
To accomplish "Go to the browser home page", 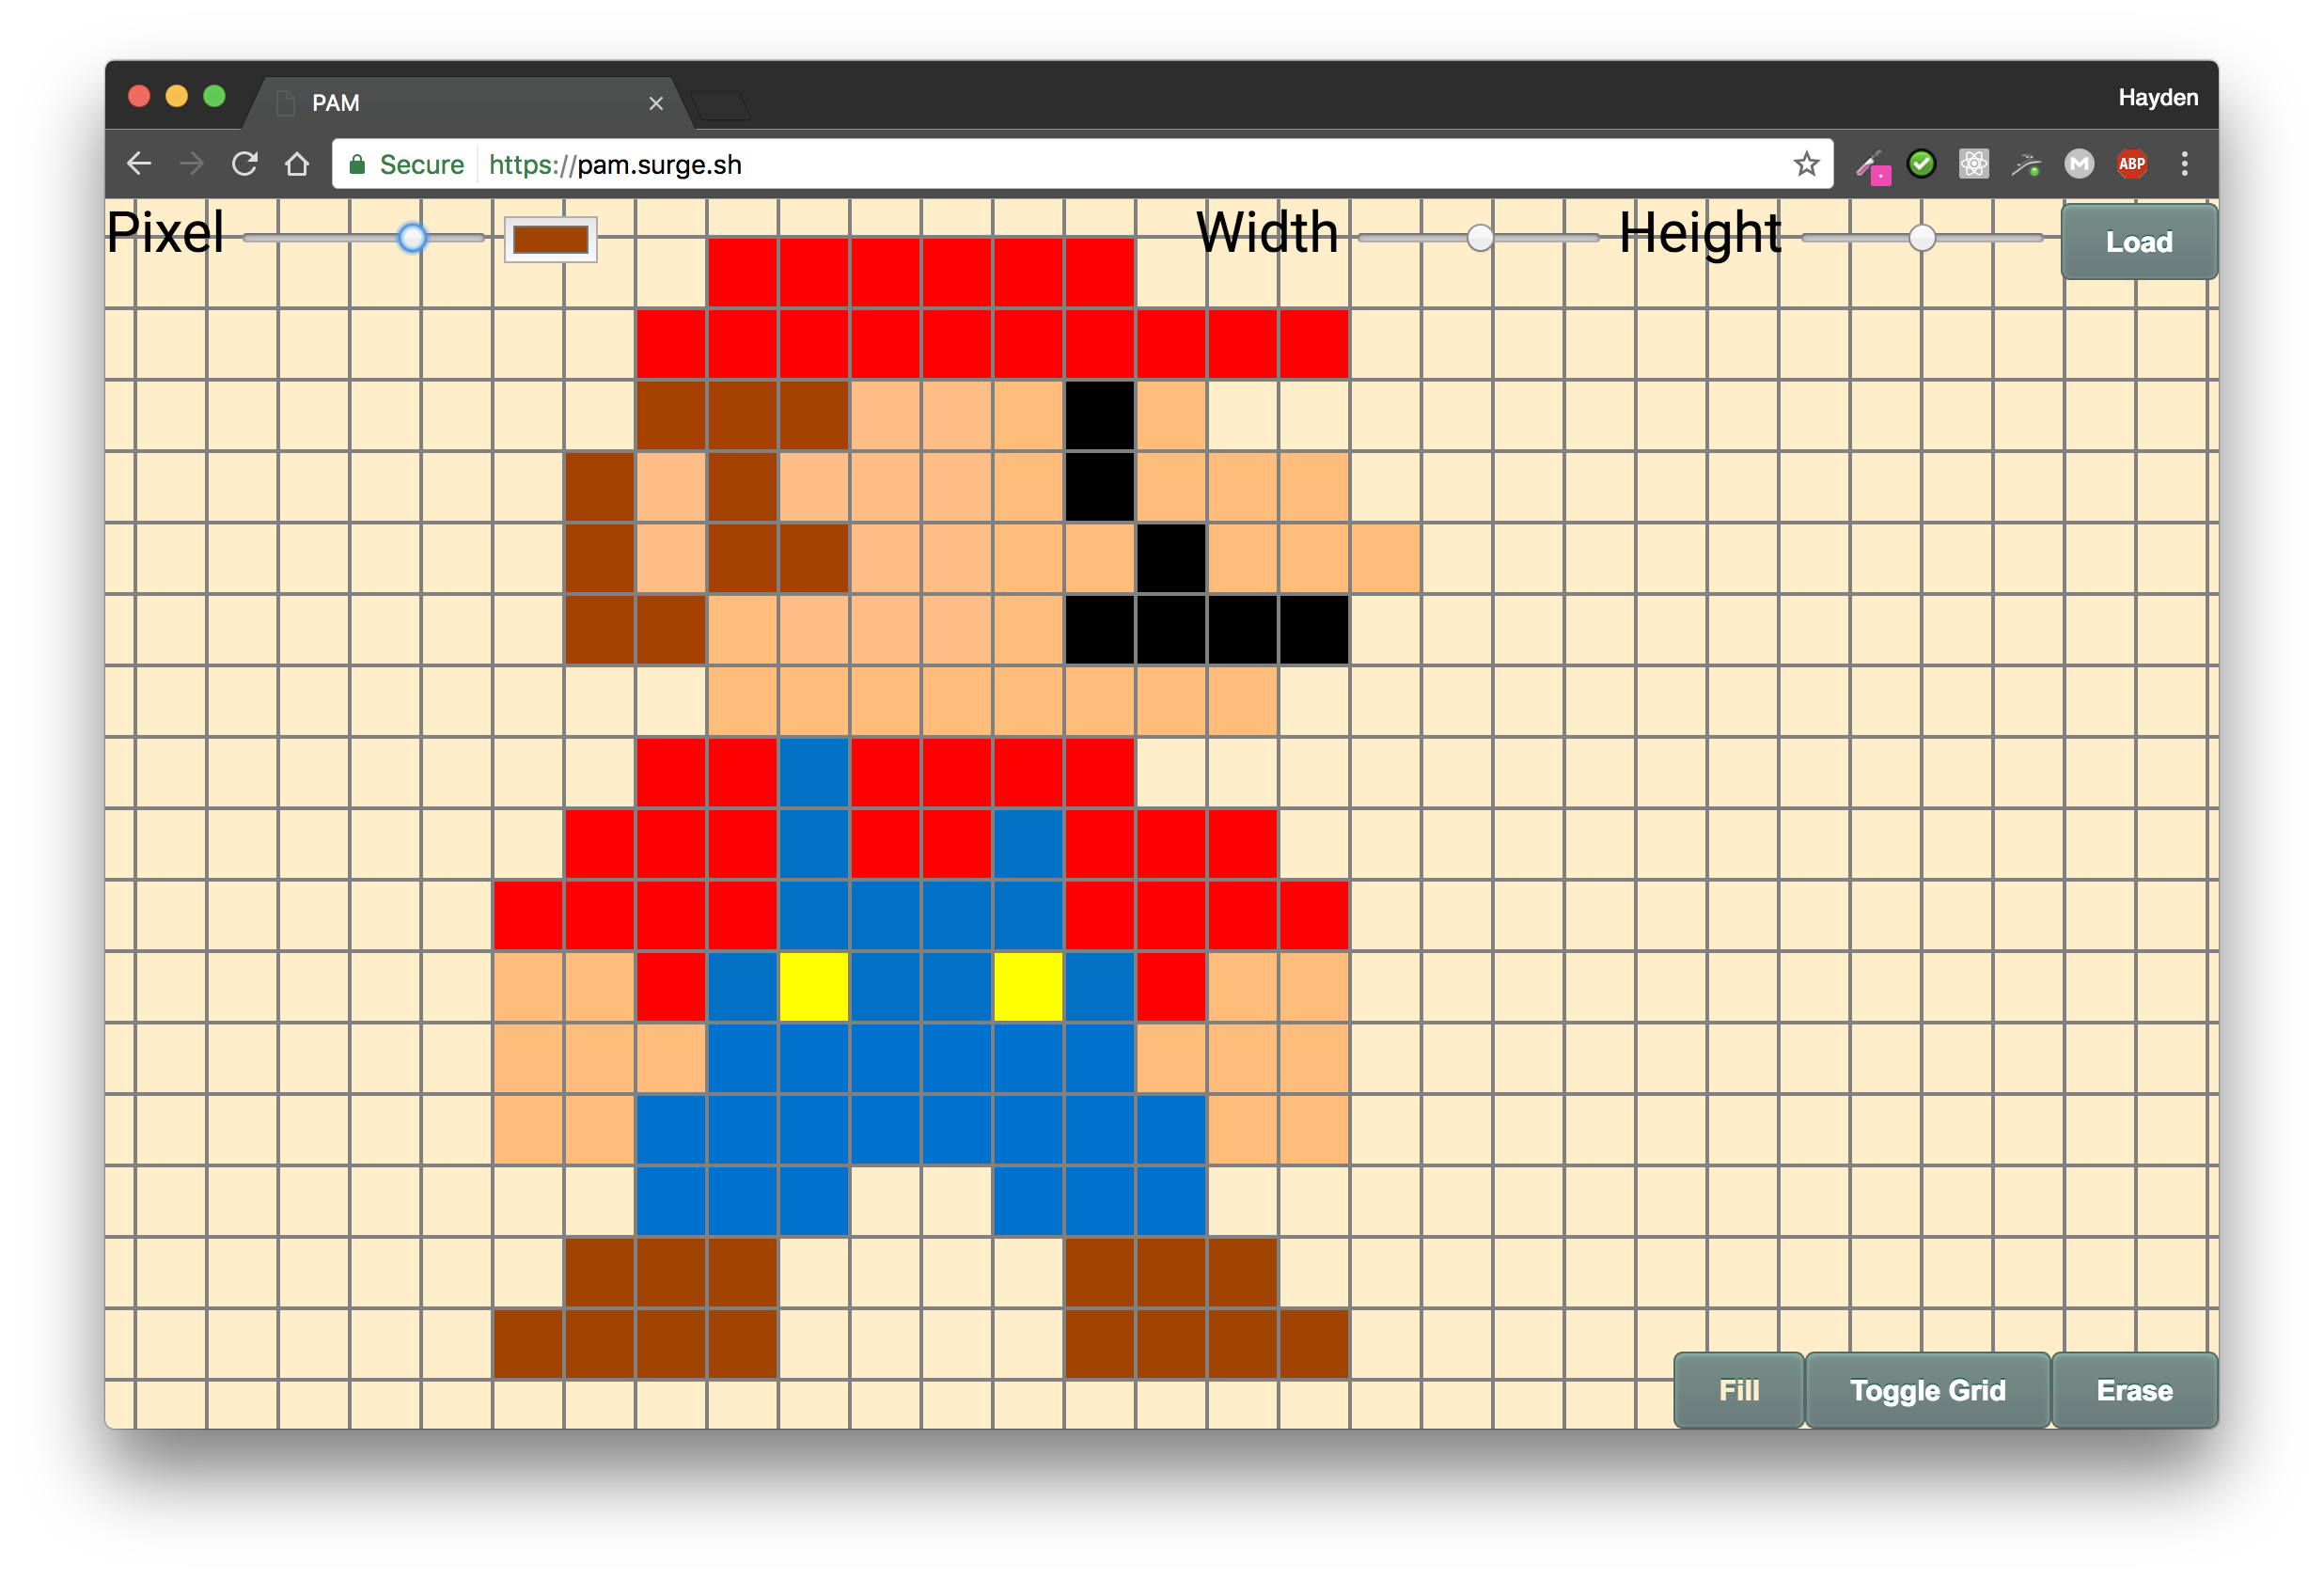I will (x=297, y=164).
